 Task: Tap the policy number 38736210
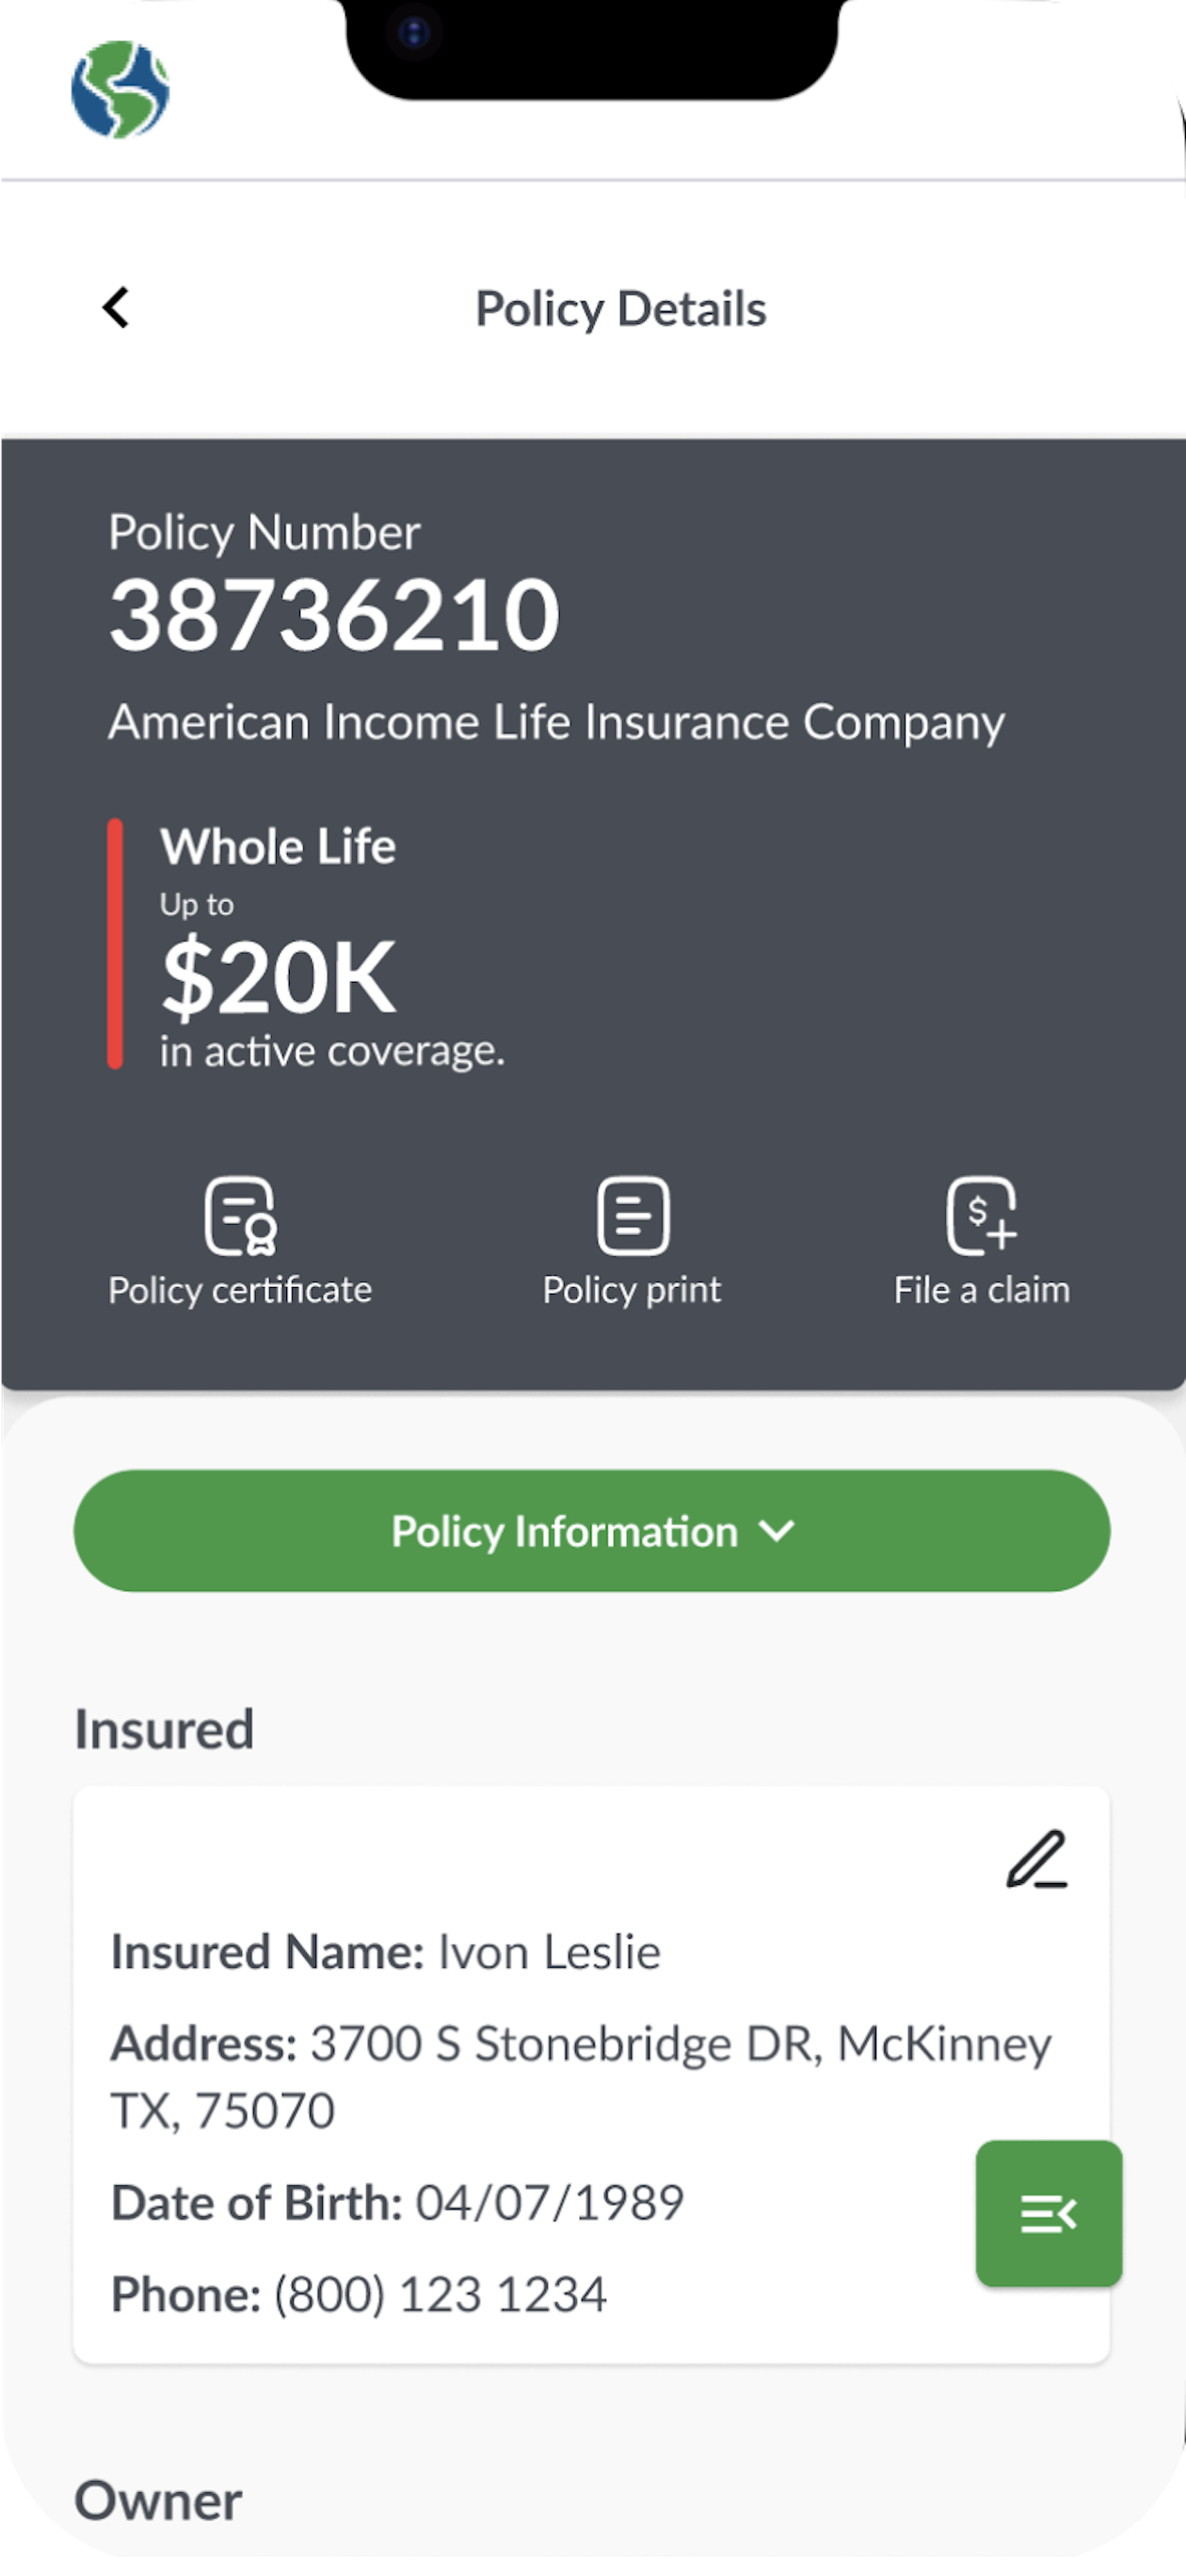click(335, 614)
